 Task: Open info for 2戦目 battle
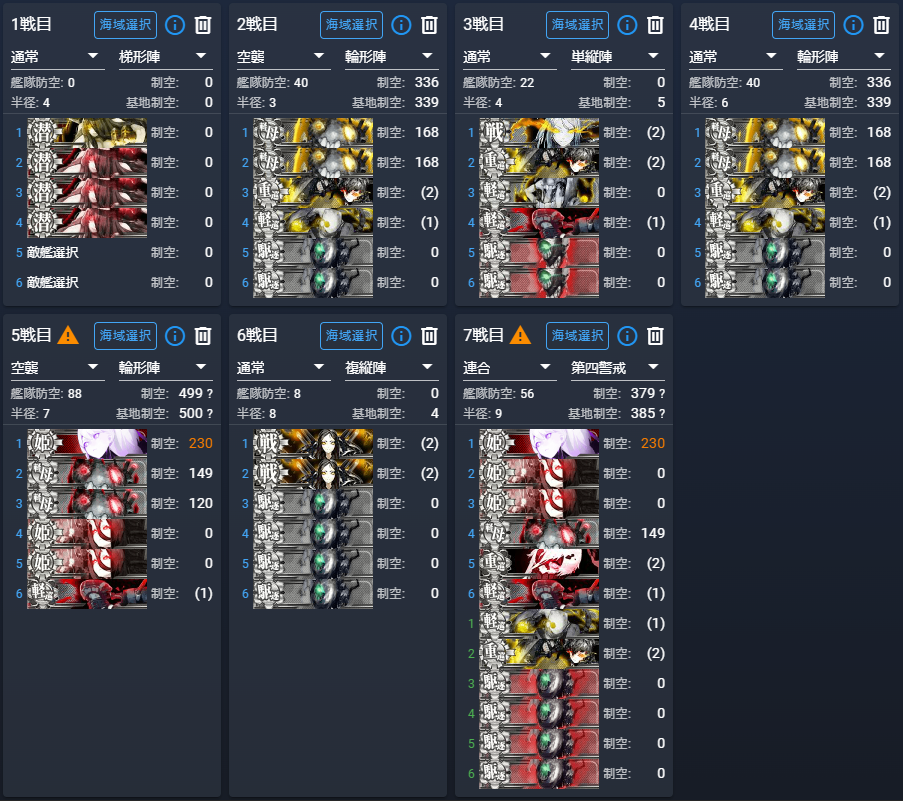pyautogui.click(x=401, y=25)
